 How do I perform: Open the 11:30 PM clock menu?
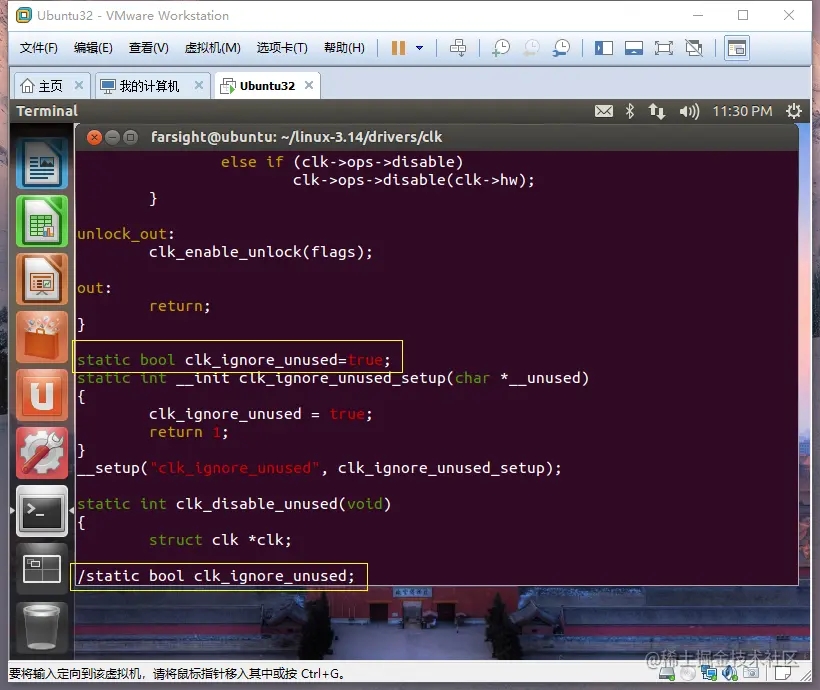742,111
